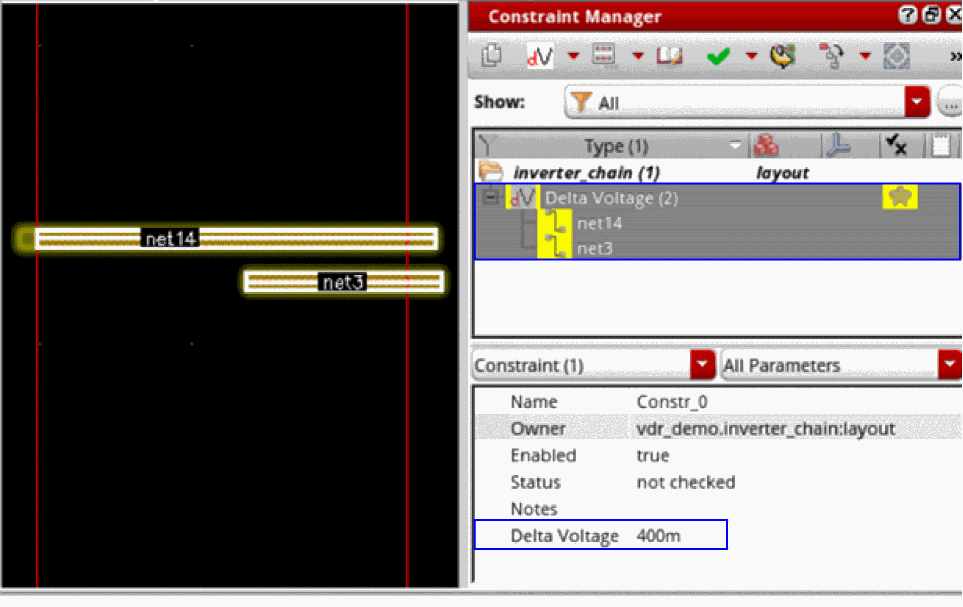Image resolution: width=963 pixels, height=607 pixels.
Task: Click the search constraints icon
Action: [782, 56]
